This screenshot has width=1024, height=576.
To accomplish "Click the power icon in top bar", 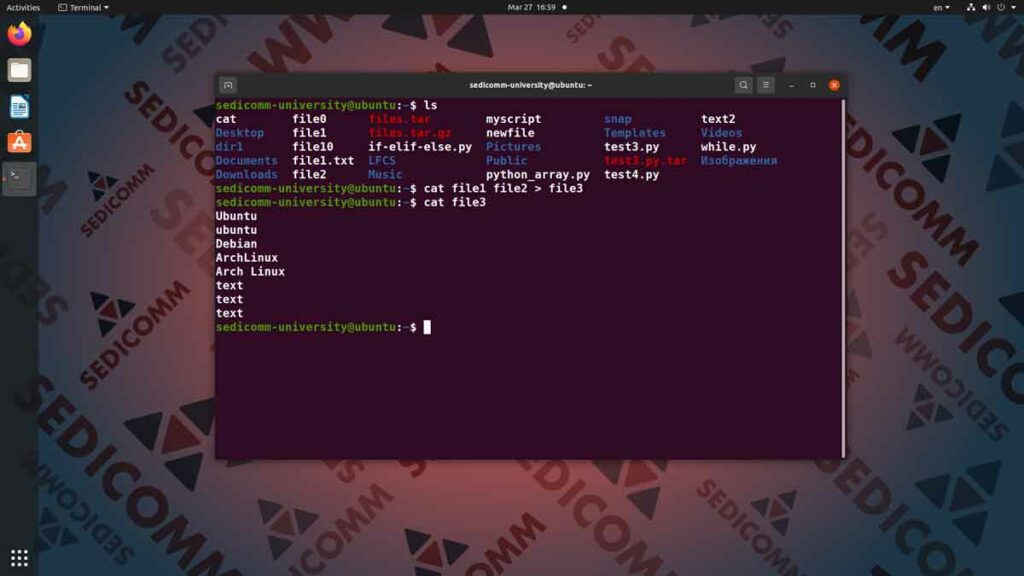I will click(1001, 7).
